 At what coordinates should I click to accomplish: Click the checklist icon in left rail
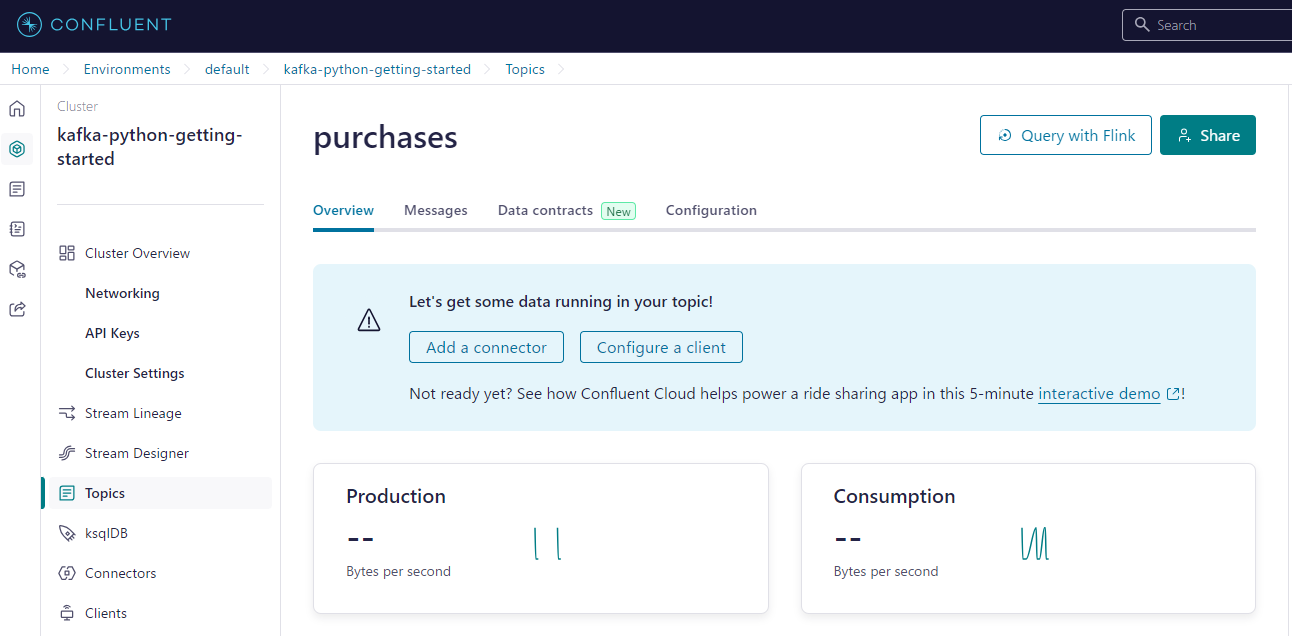17,229
